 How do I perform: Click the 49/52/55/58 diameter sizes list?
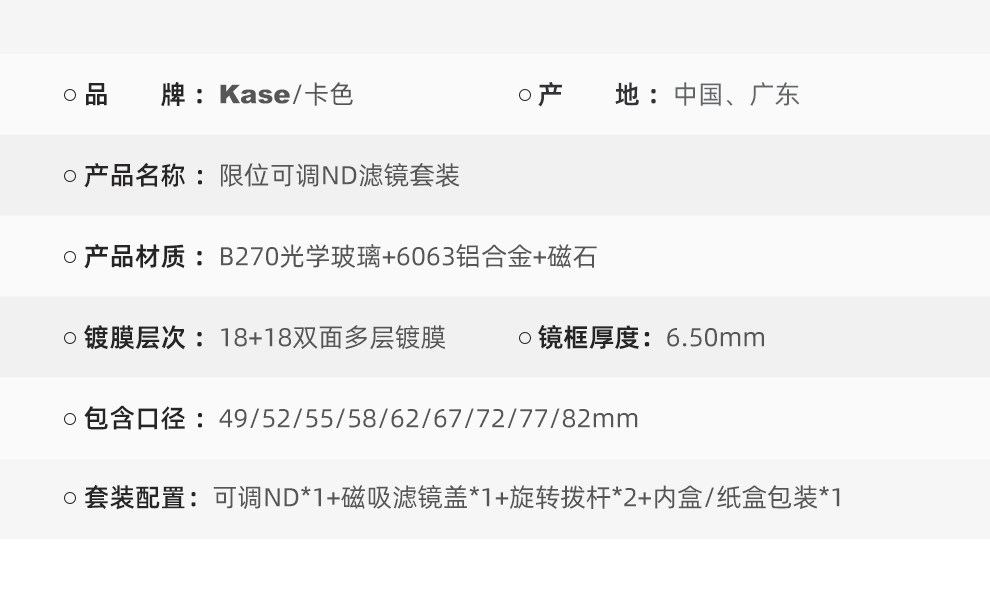click(x=428, y=419)
